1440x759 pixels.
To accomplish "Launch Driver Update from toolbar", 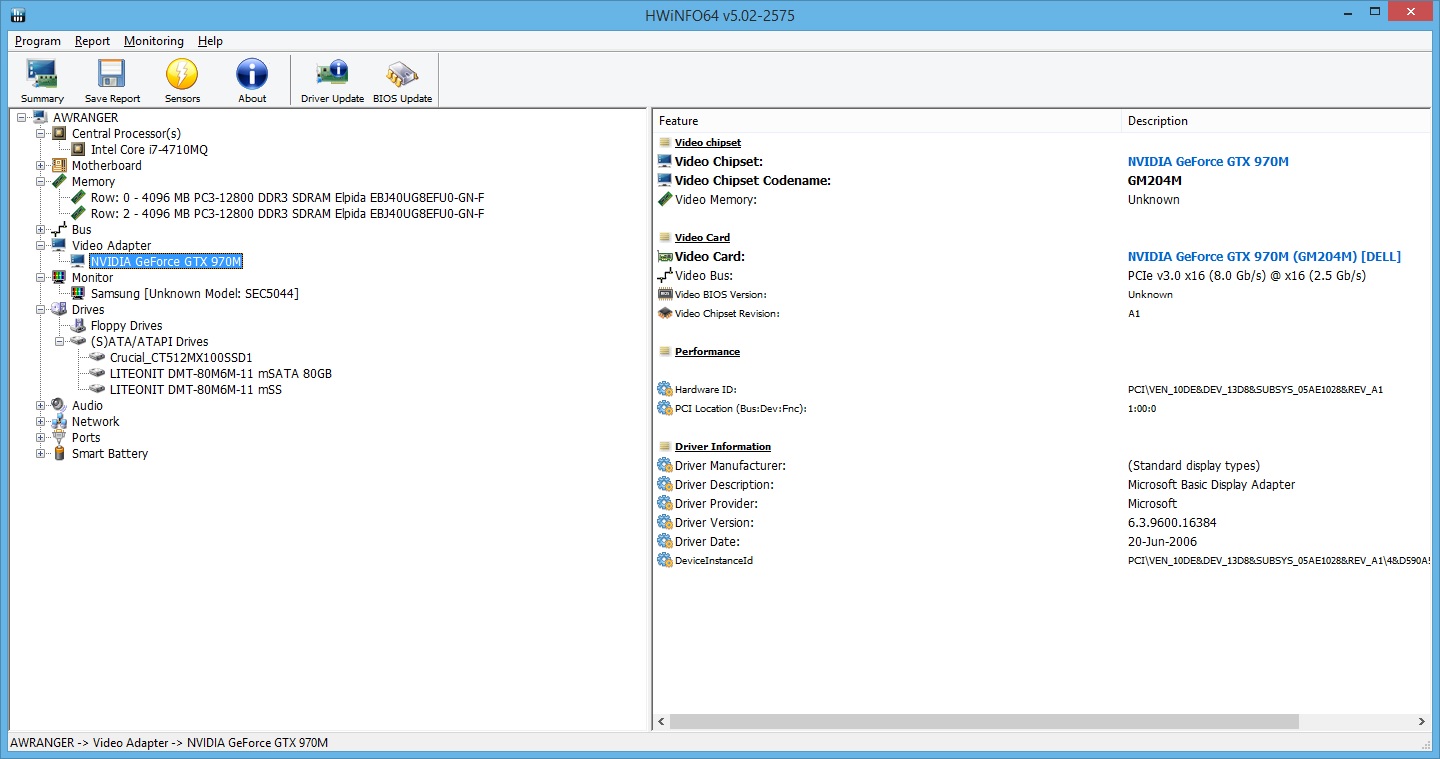I will click(332, 81).
